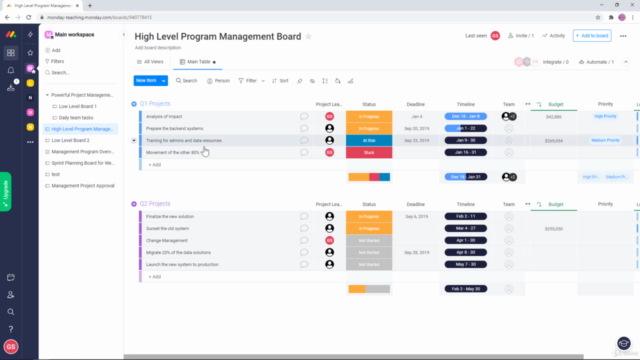Open the Person filter

tap(218, 81)
